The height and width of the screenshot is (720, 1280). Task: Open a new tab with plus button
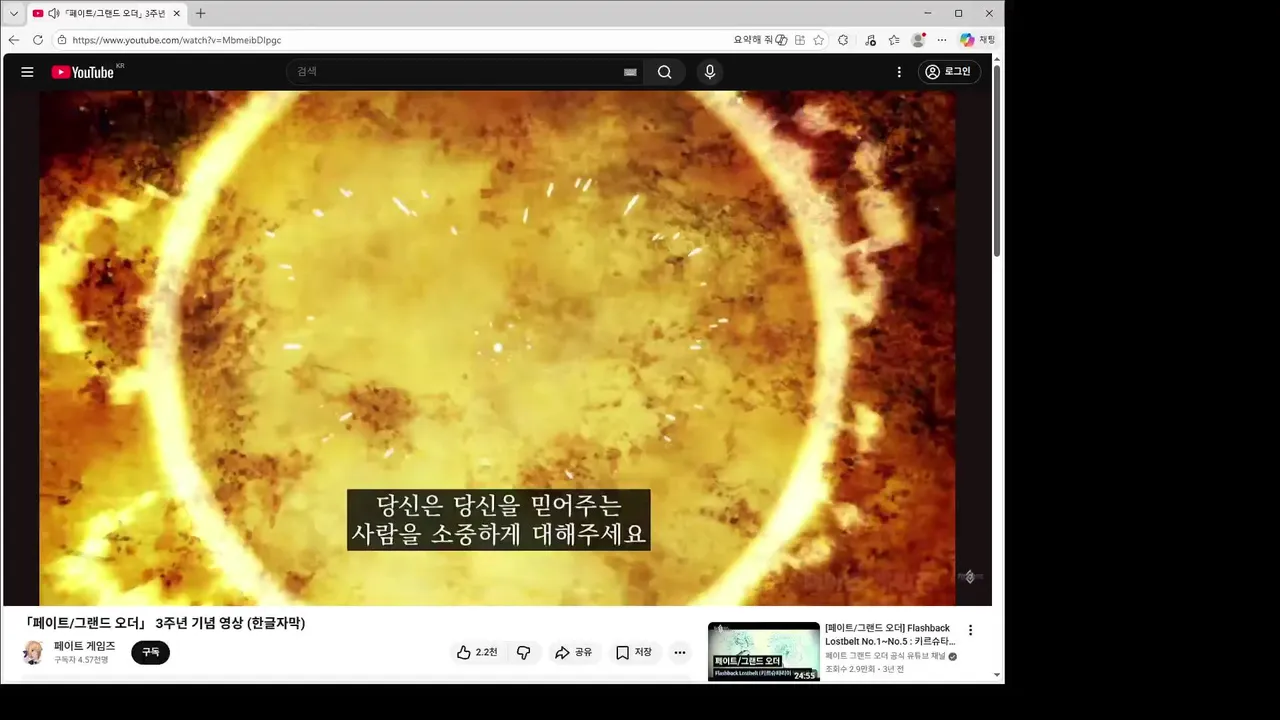200,13
